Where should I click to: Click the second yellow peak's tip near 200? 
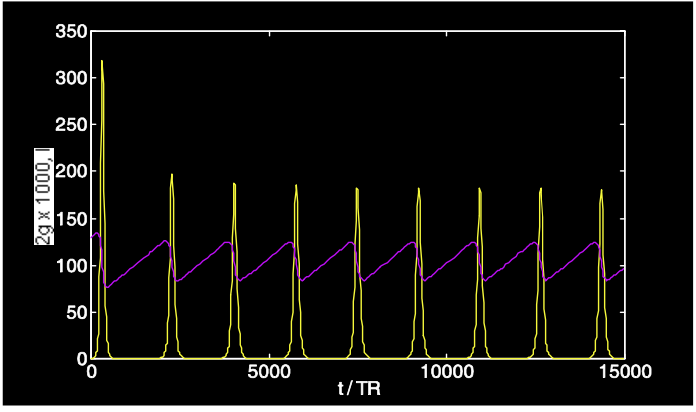[x=172, y=174]
